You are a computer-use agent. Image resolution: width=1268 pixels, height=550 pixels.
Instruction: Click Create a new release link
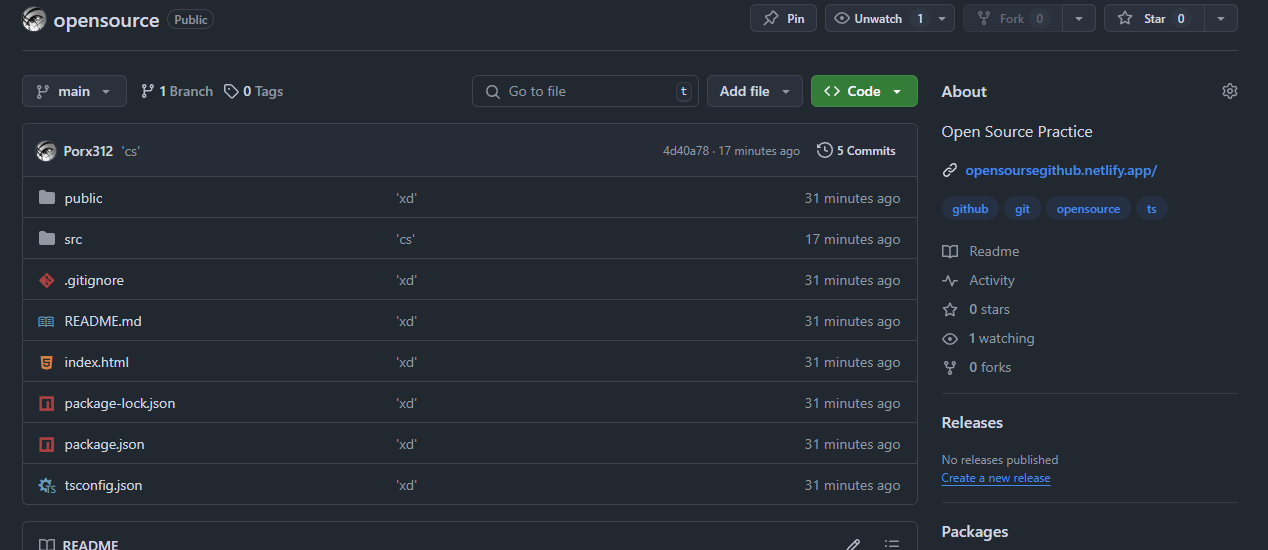pos(996,478)
